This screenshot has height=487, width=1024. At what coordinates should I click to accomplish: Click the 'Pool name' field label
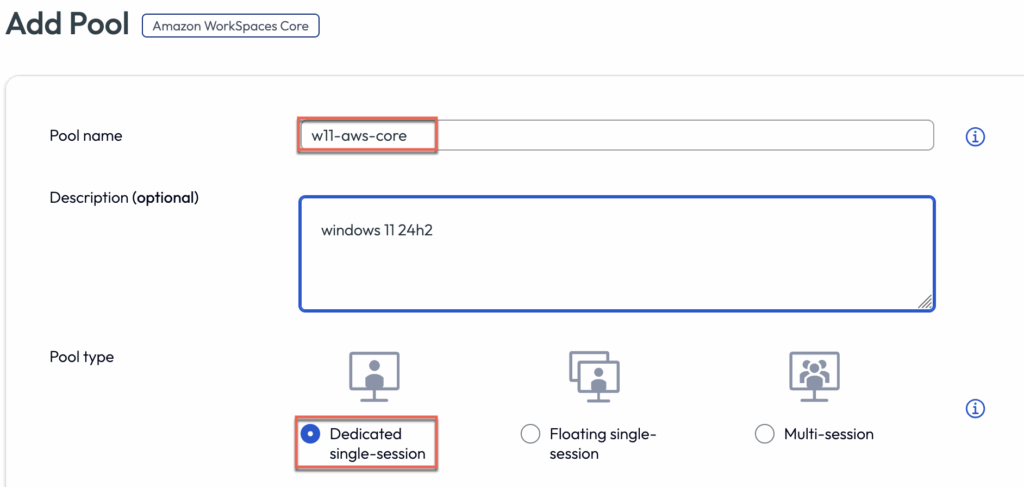point(86,136)
